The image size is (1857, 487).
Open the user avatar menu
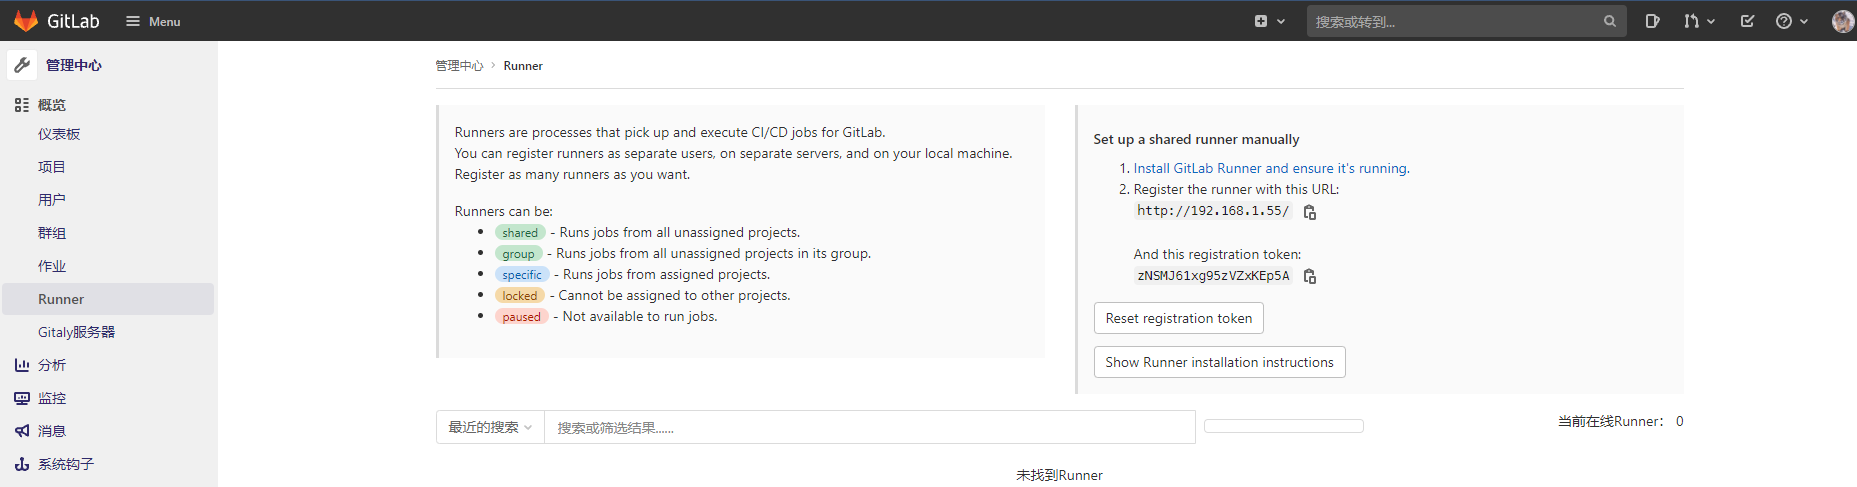(1842, 21)
